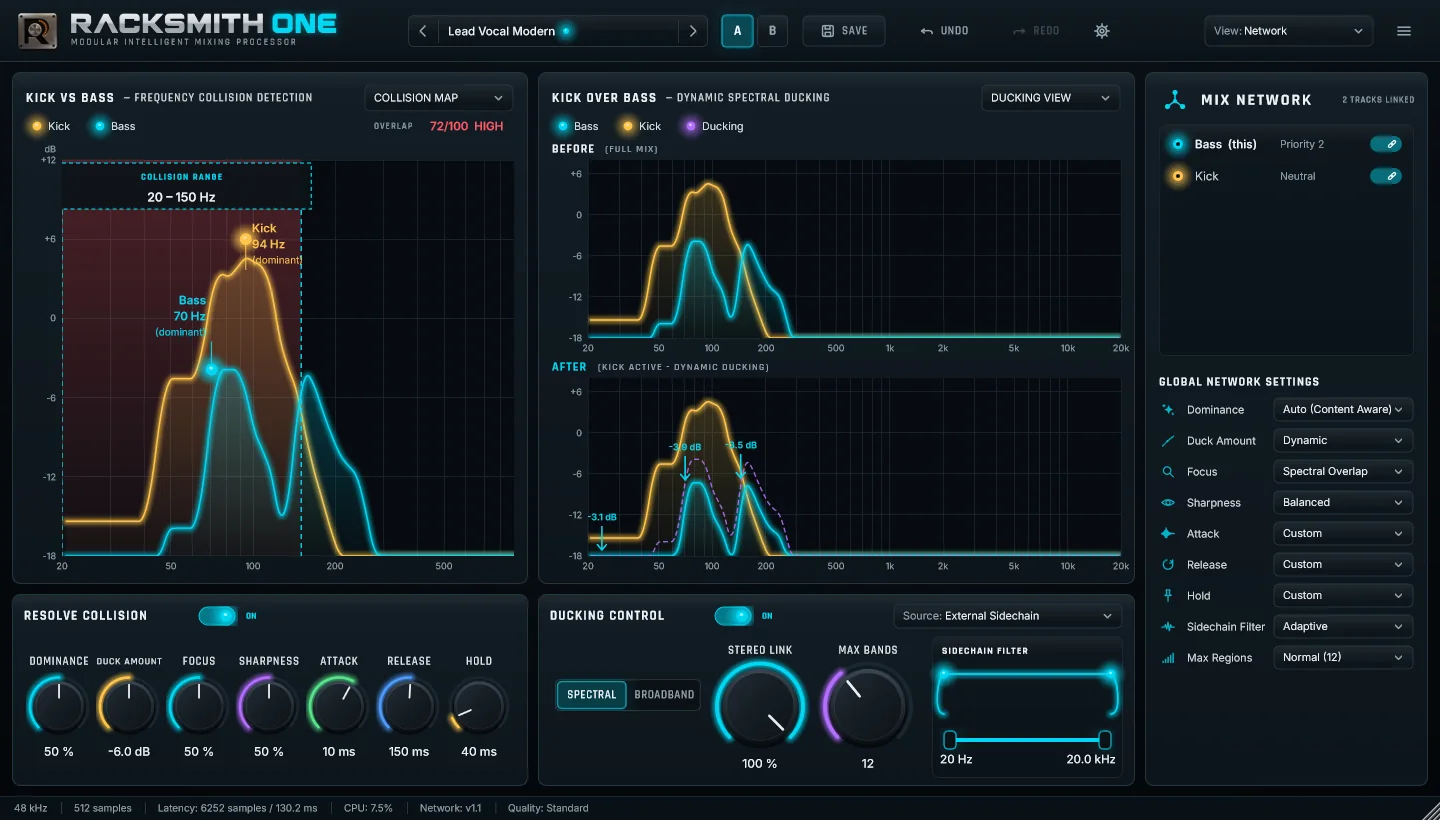Open the Max Regions Normal (12) dropdown
This screenshot has height=820, width=1440.
tap(1343, 657)
